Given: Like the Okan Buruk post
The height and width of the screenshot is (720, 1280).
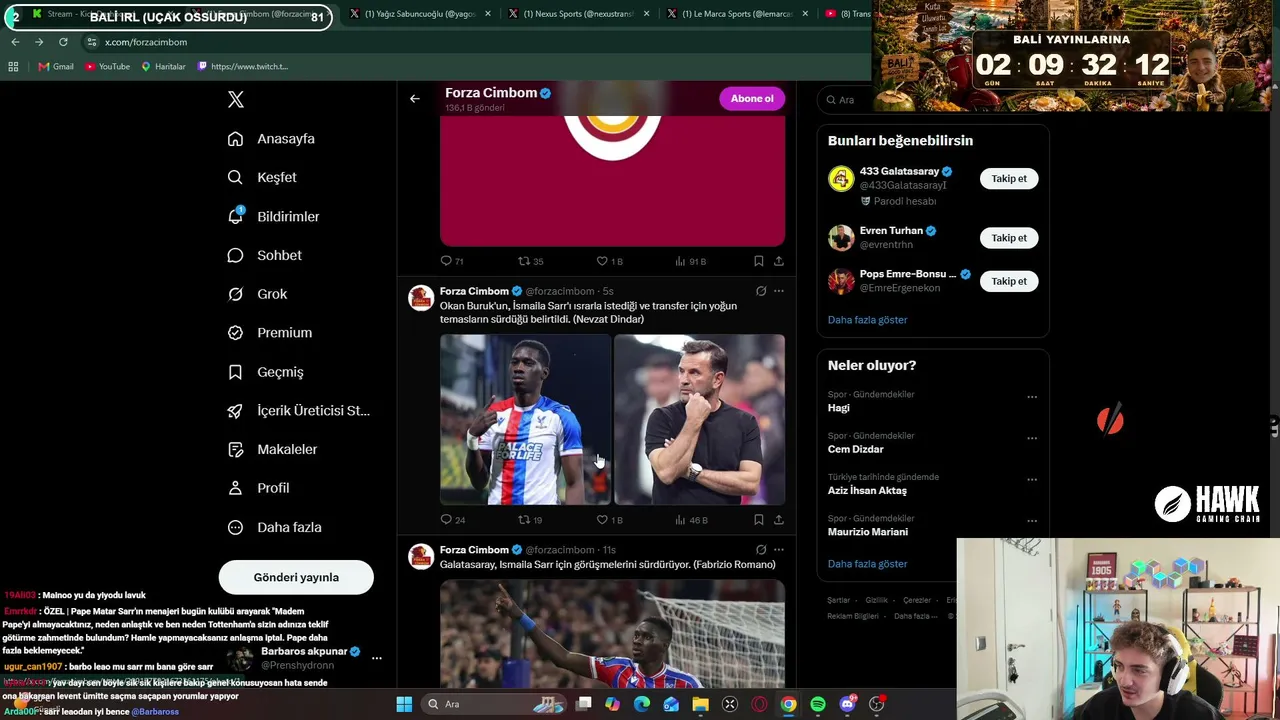Looking at the screenshot, I should pos(609,520).
